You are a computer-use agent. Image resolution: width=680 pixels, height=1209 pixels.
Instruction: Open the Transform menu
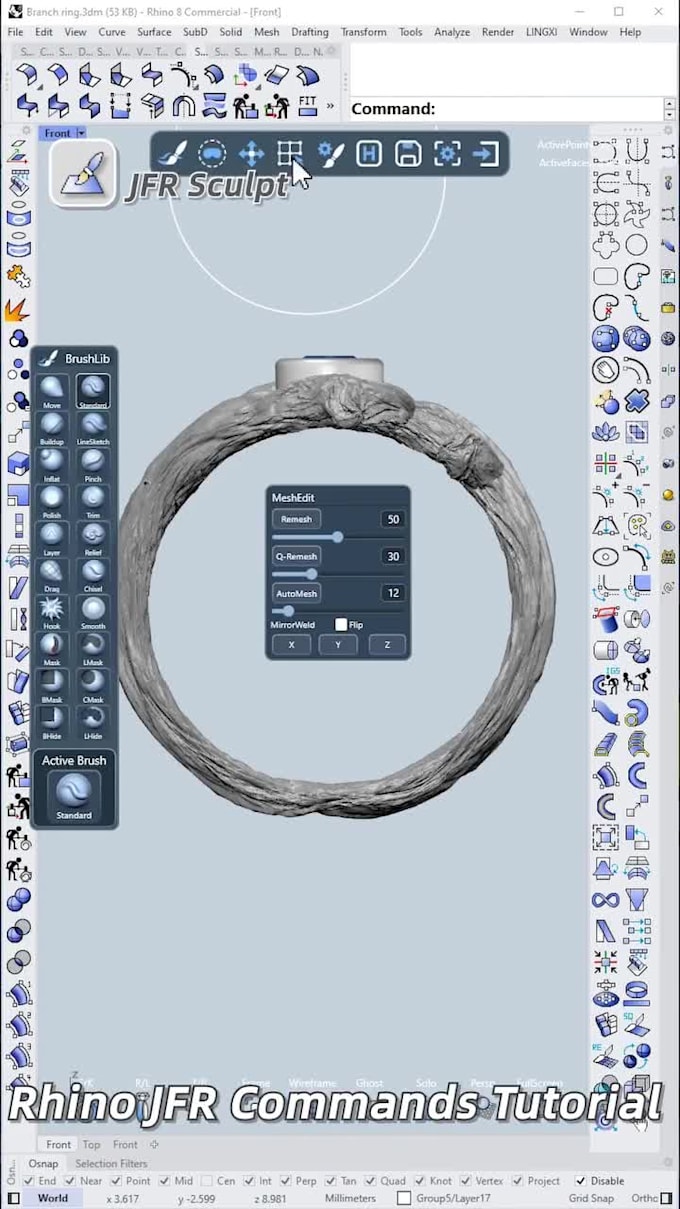pyautogui.click(x=363, y=32)
